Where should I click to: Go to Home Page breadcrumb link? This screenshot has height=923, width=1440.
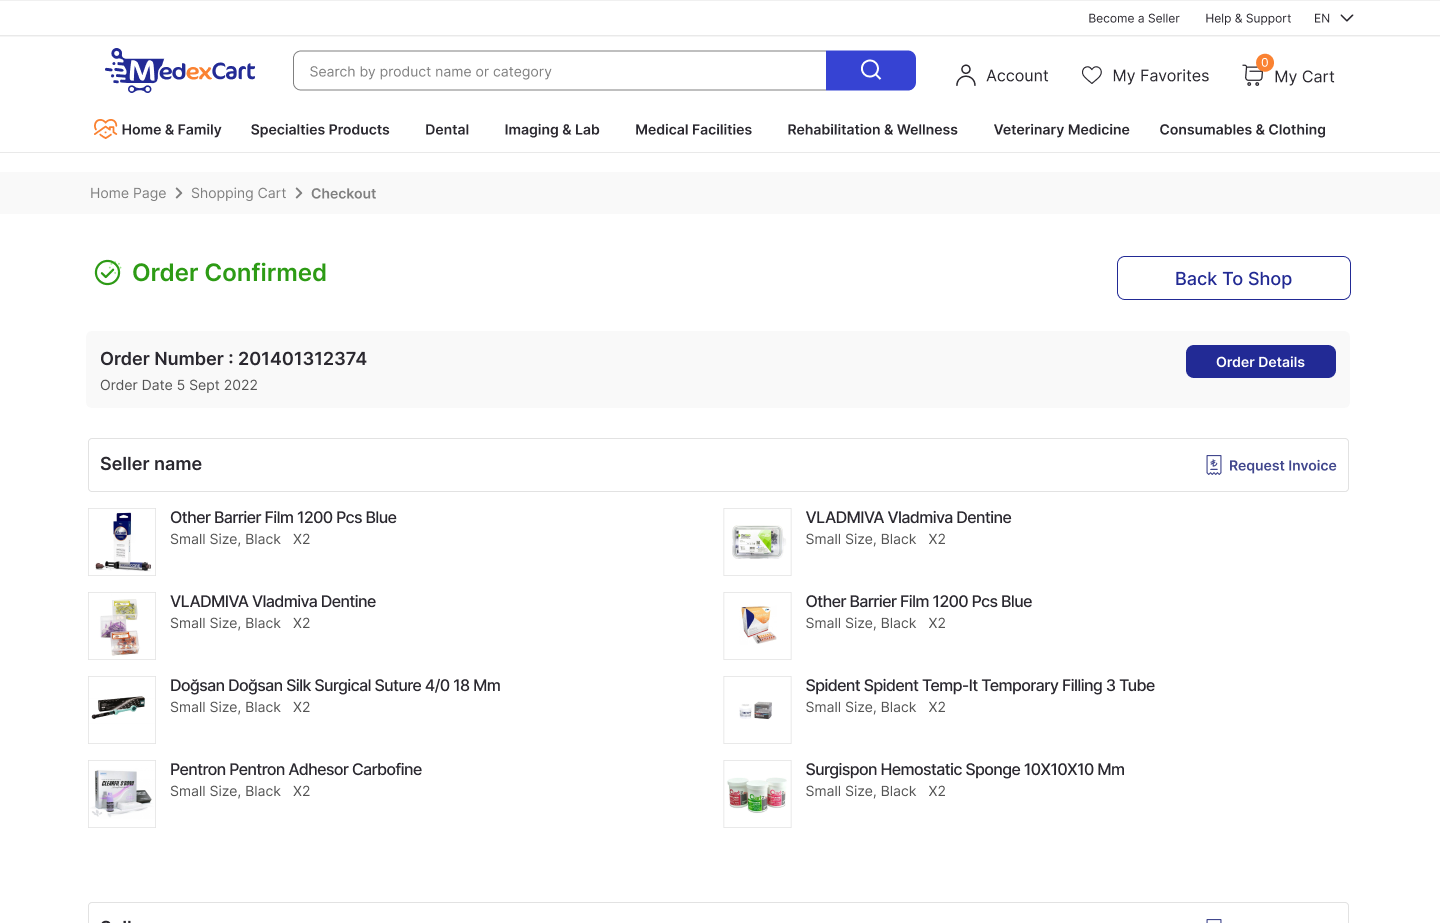coord(128,193)
